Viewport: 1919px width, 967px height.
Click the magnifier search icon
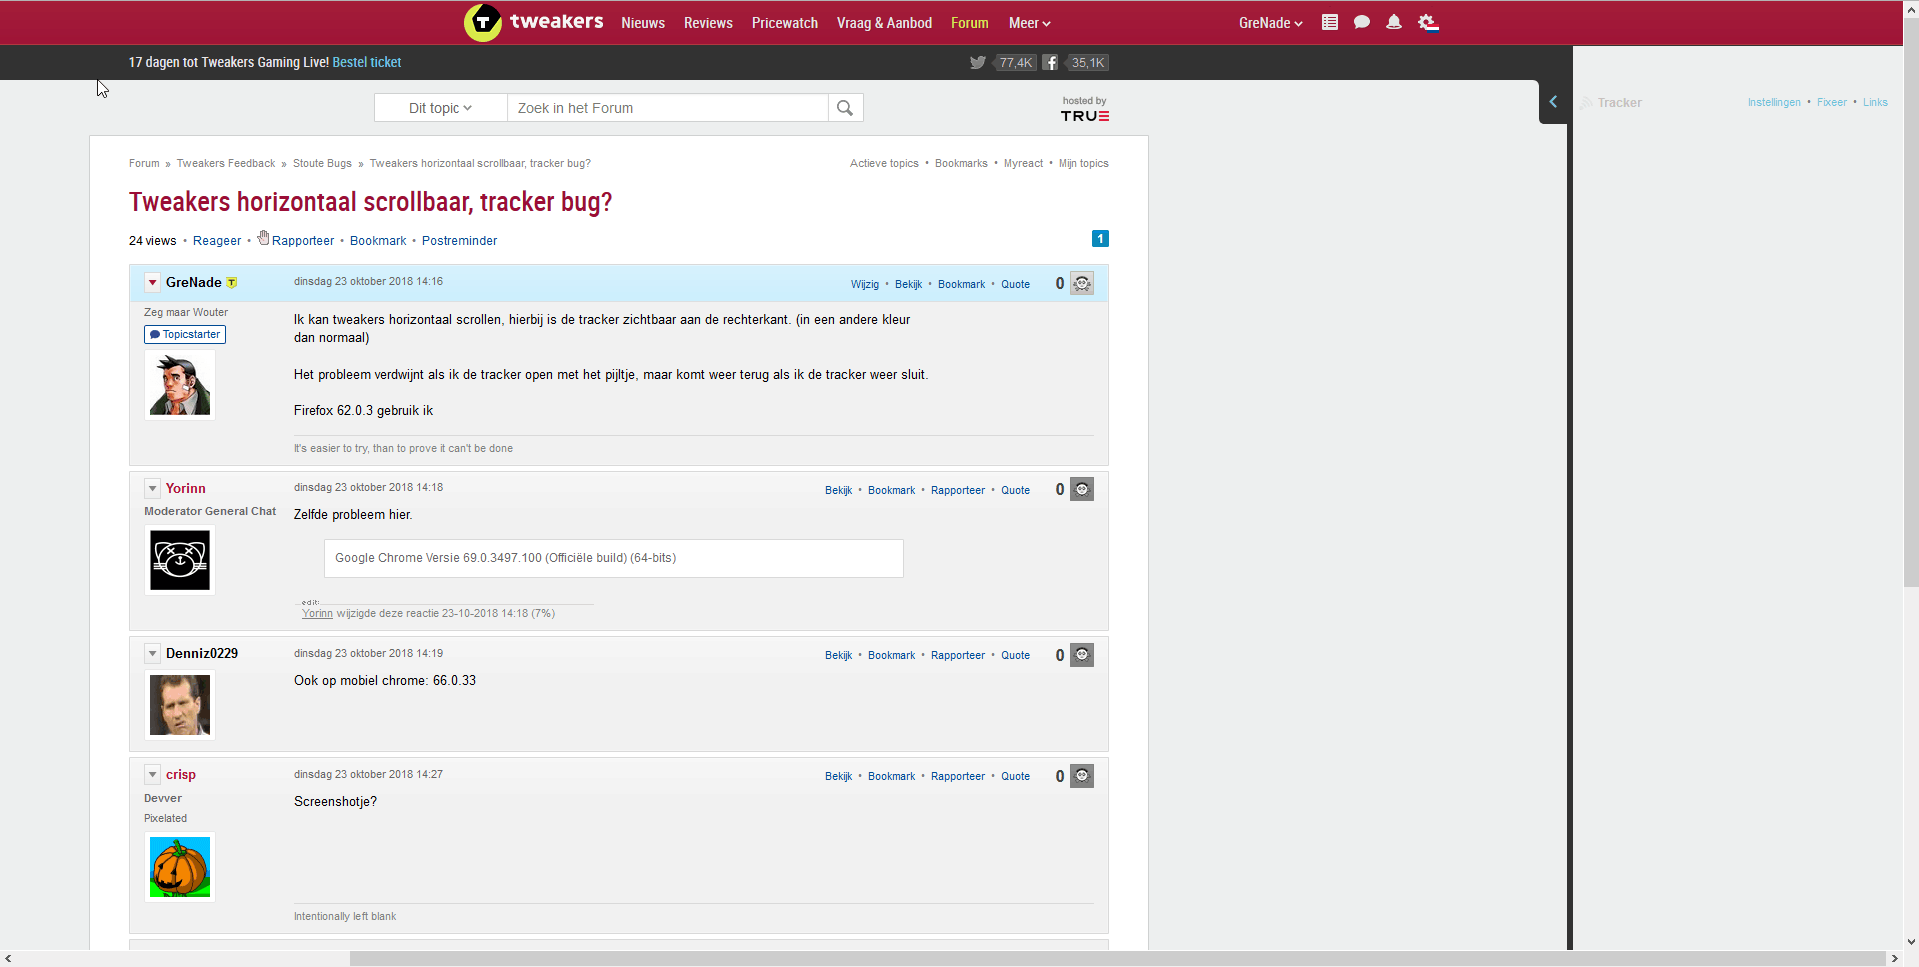[x=845, y=108]
